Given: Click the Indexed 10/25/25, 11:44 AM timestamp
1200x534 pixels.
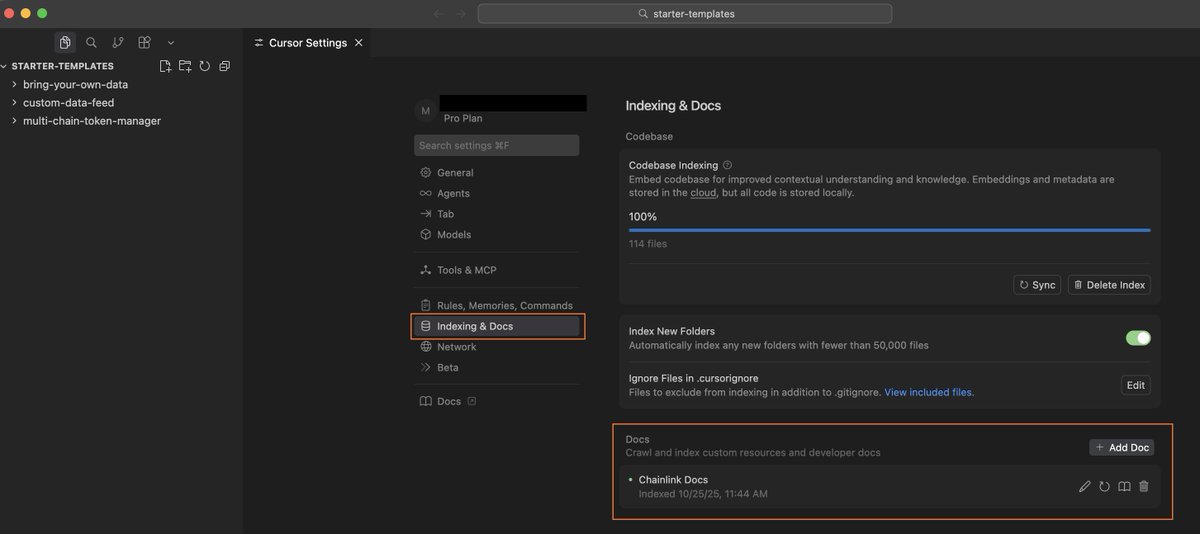Looking at the screenshot, I should 703,494.
